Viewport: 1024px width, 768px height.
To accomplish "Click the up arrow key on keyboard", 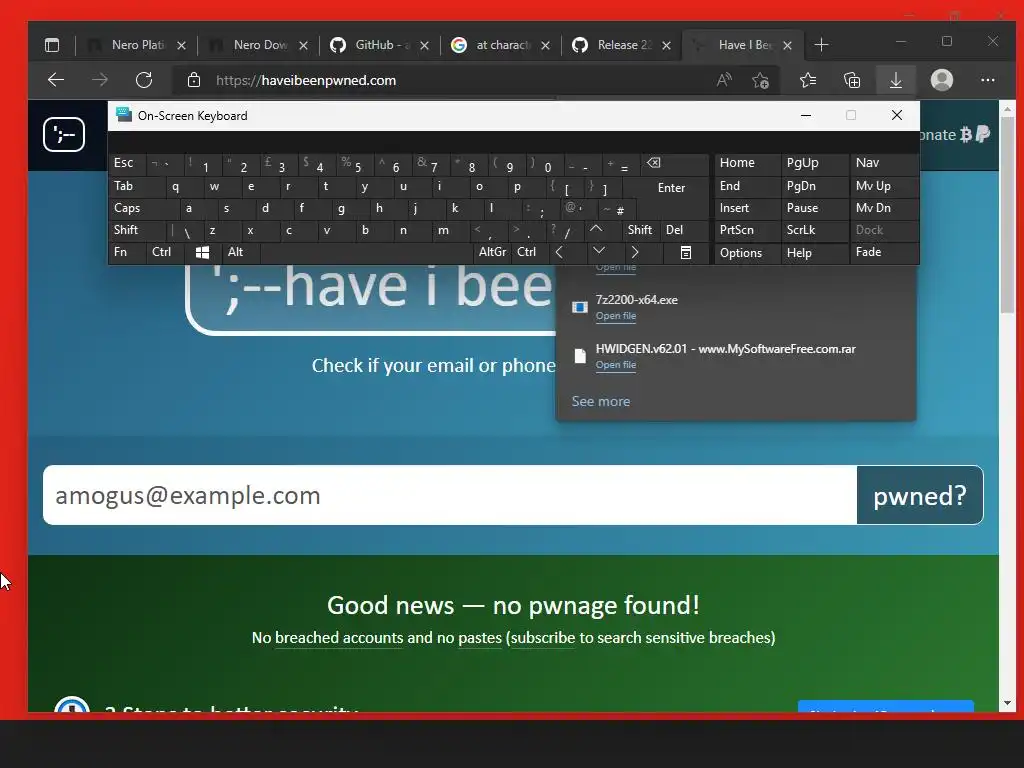I will point(596,230).
